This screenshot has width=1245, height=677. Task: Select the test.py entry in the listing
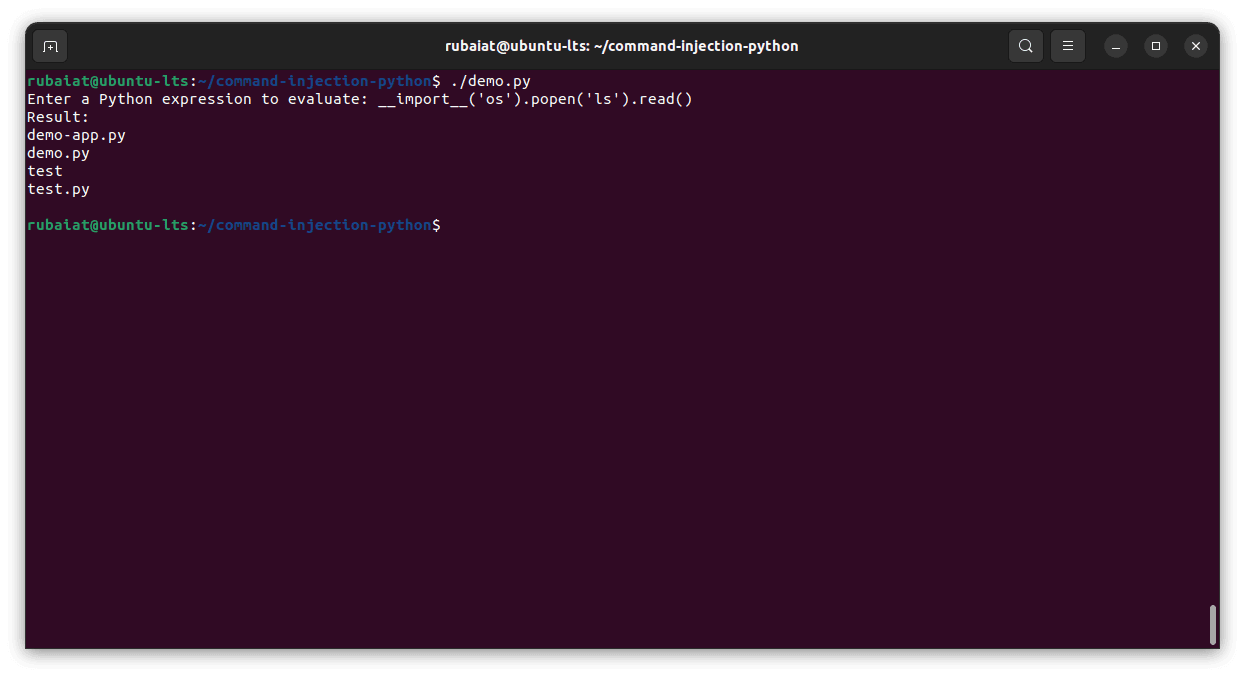(57, 188)
